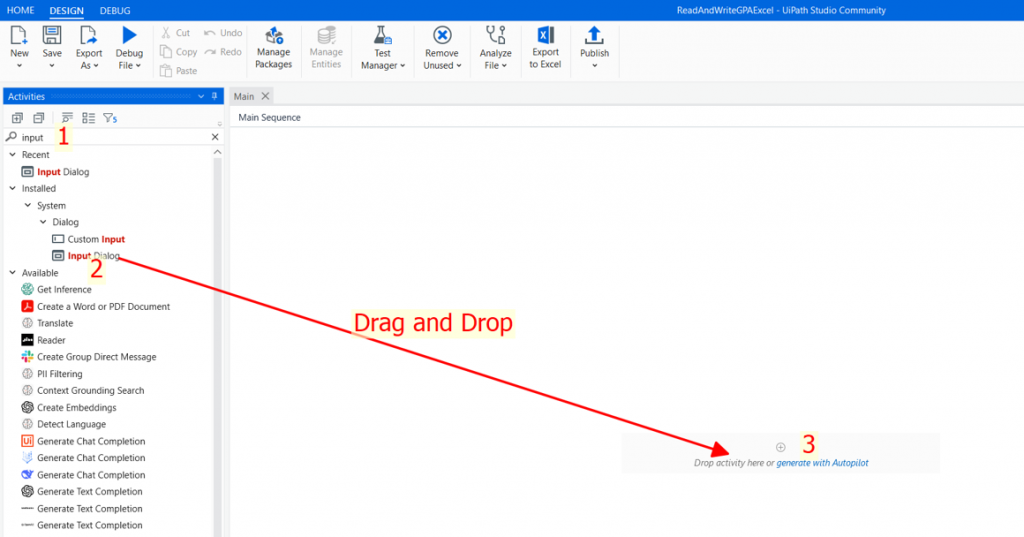Click the Redo command
The width and height of the screenshot is (1024, 537).
pos(223,52)
